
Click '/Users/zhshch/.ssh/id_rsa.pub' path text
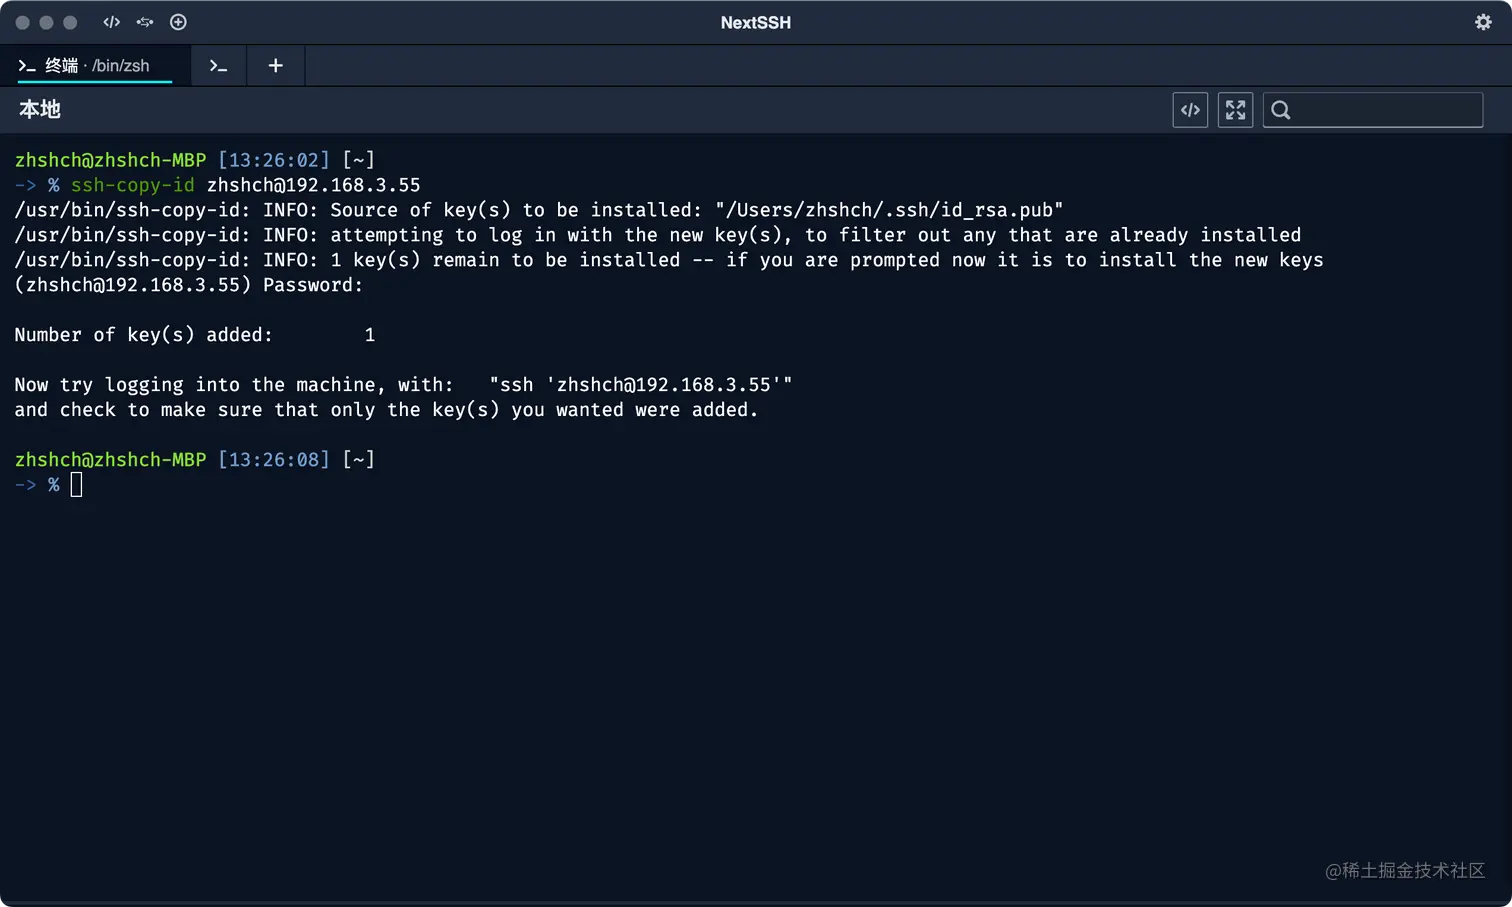889,210
